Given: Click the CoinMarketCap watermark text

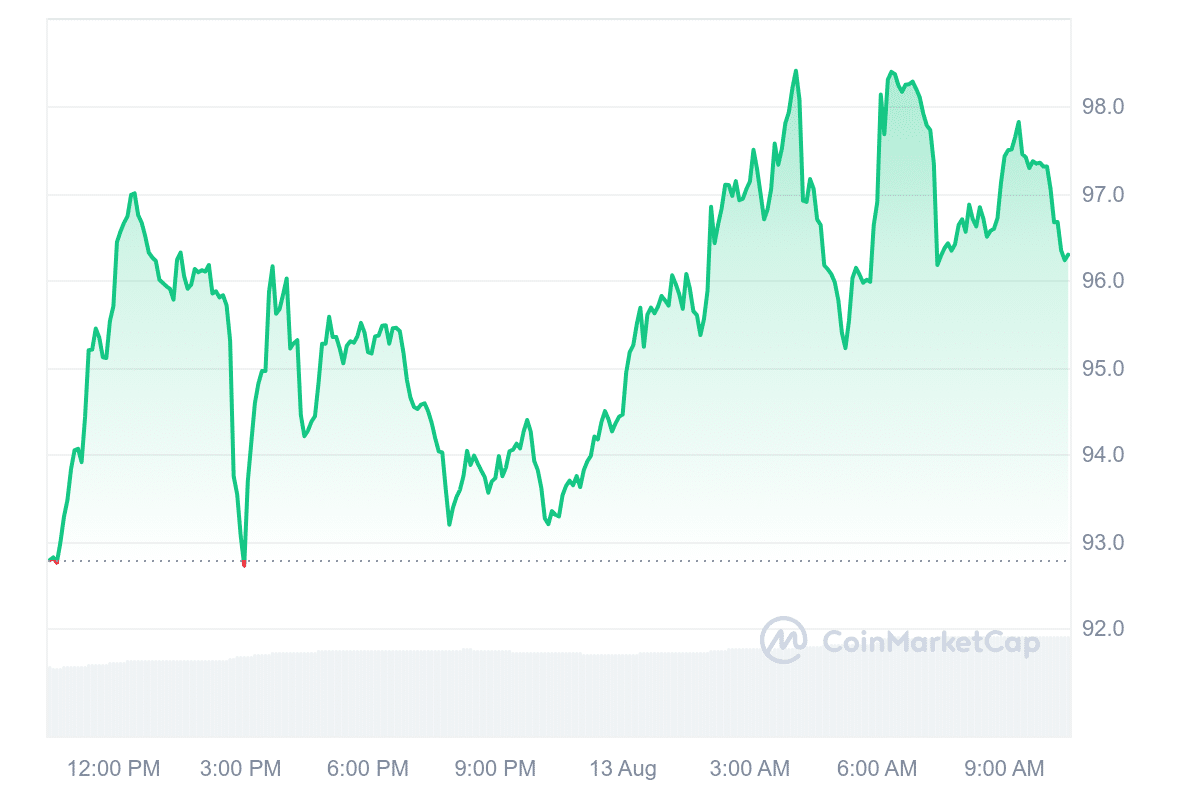Looking at the screenshot, I should click(930, 642).
